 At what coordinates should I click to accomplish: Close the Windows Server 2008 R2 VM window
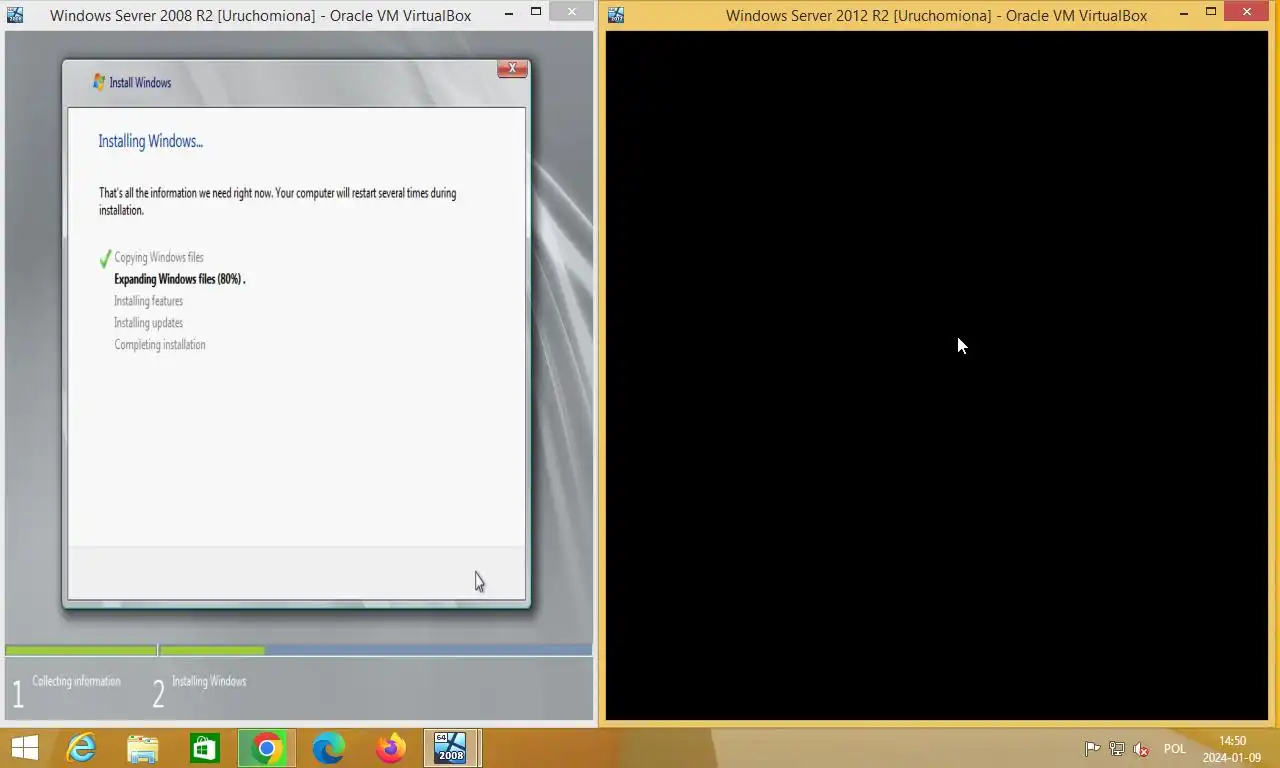click(571, 12)
